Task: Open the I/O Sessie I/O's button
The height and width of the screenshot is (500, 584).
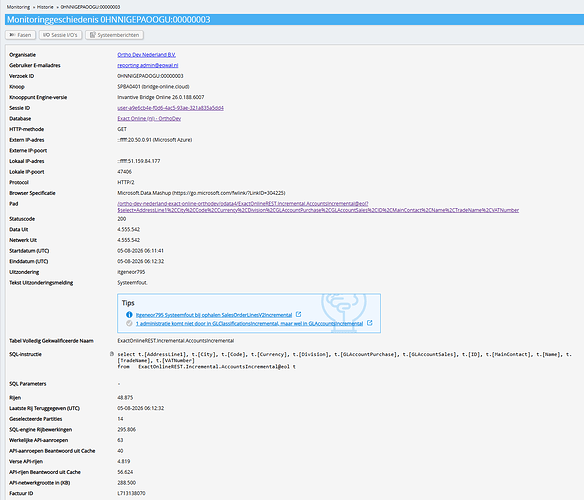Action: 60,35
